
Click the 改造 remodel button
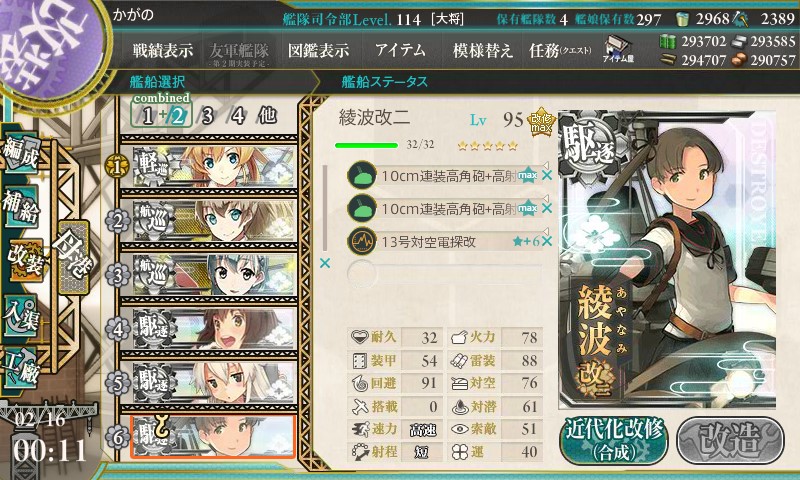pos(730,440)
